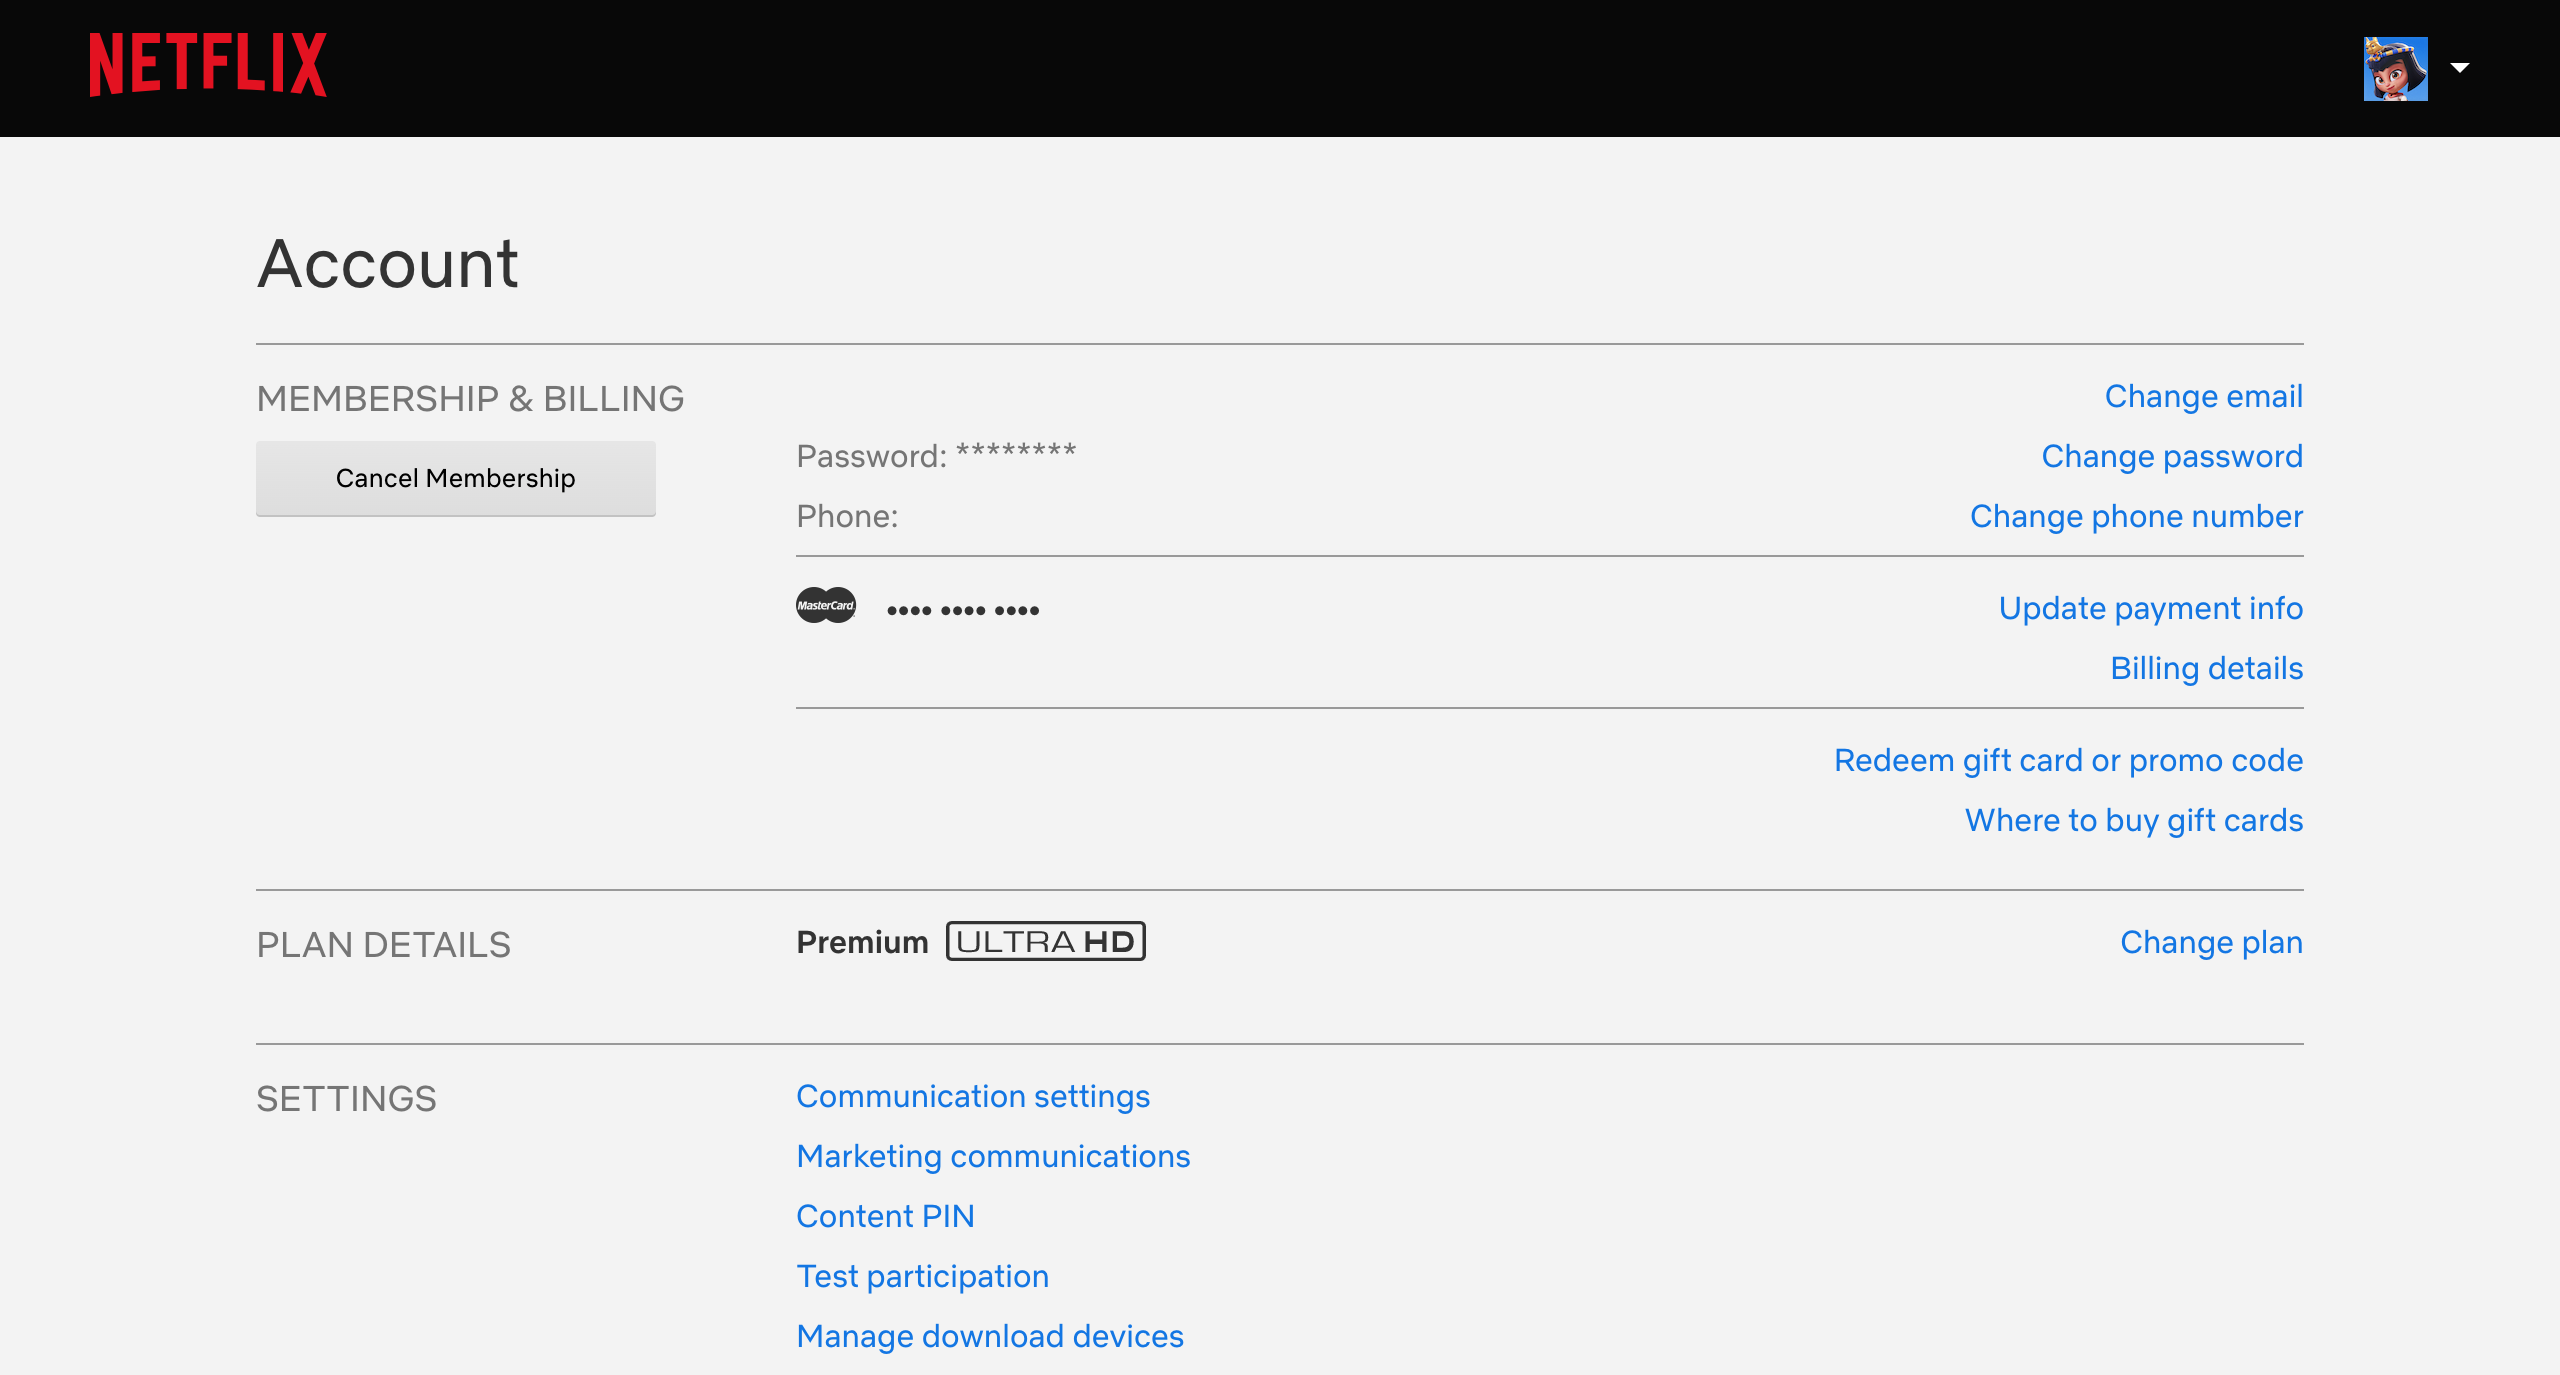Open the Content PIN setting
Screen dimensions: 2560x1375
tap(885, 1217)
